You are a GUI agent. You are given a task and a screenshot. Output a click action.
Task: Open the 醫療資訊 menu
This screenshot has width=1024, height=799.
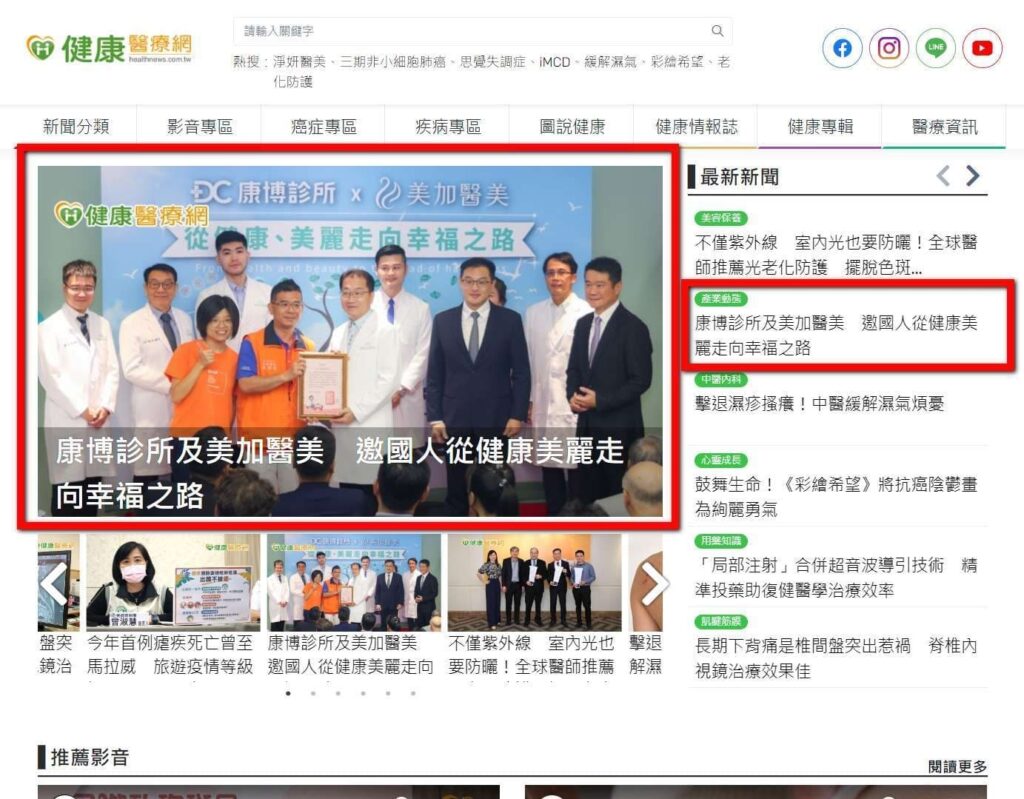(x=944, y=127)
